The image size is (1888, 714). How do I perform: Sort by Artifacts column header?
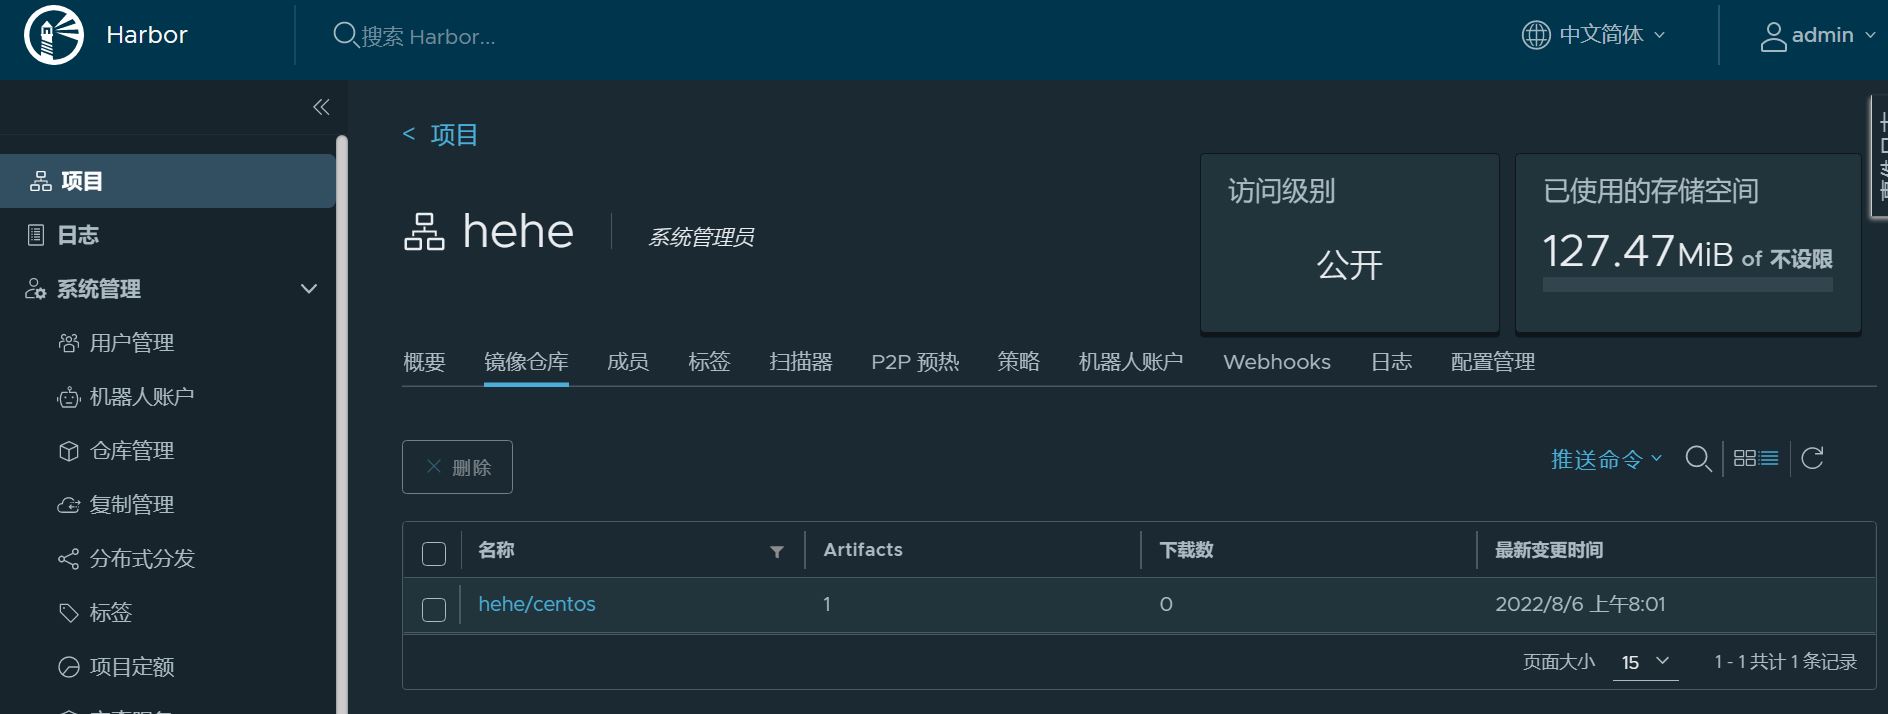[863, 549]
